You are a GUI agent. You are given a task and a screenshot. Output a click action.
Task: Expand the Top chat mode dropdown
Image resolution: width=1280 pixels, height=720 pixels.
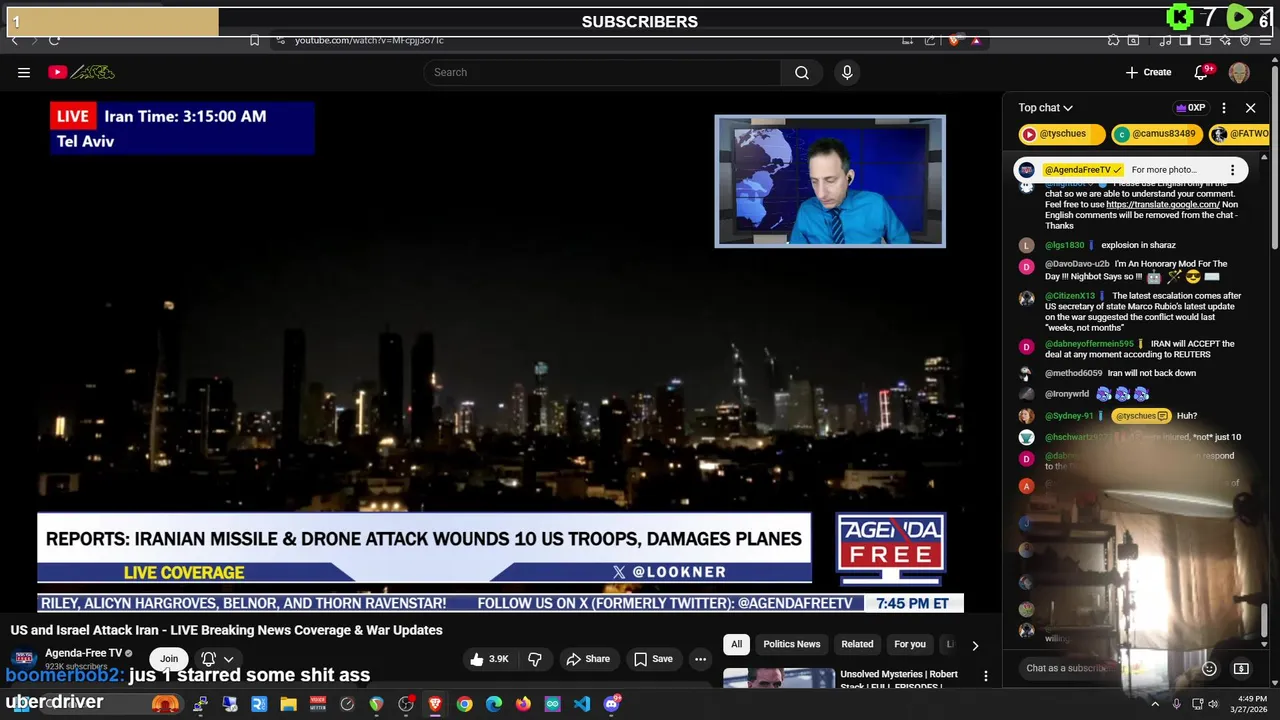(x=1045, y=108)
